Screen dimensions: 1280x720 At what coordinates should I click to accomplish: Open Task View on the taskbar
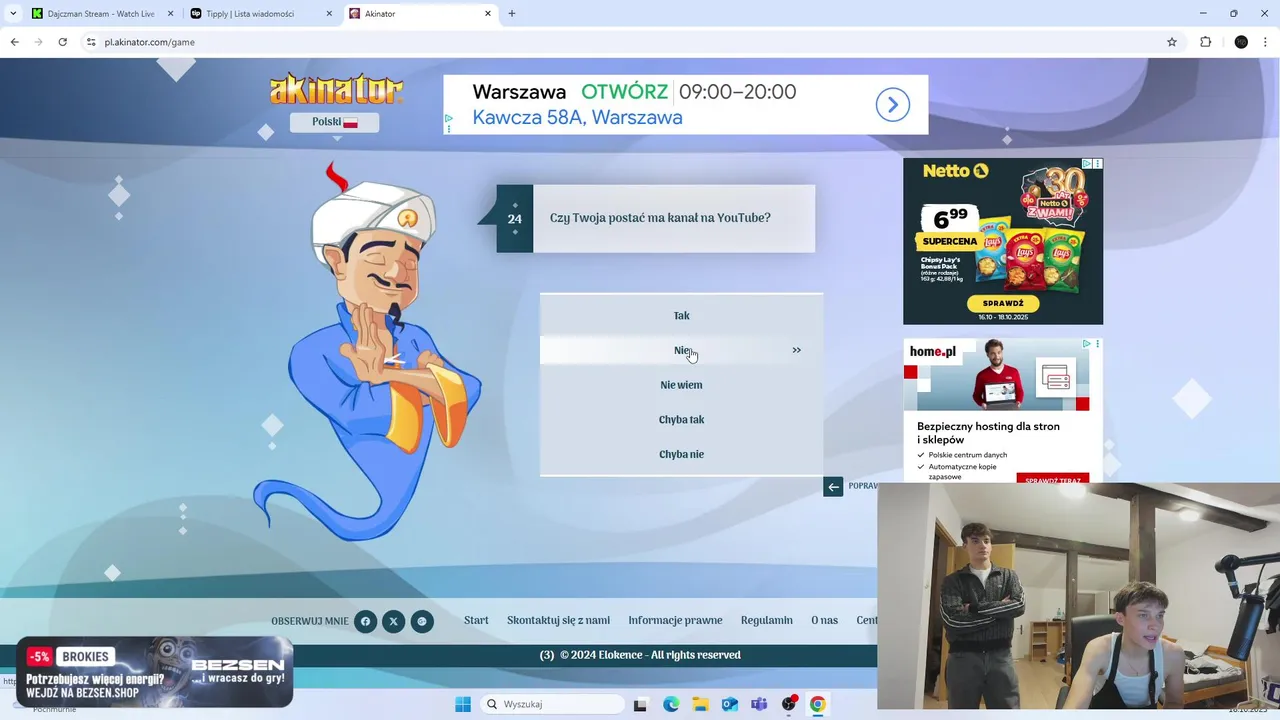(x=641, y=704)
